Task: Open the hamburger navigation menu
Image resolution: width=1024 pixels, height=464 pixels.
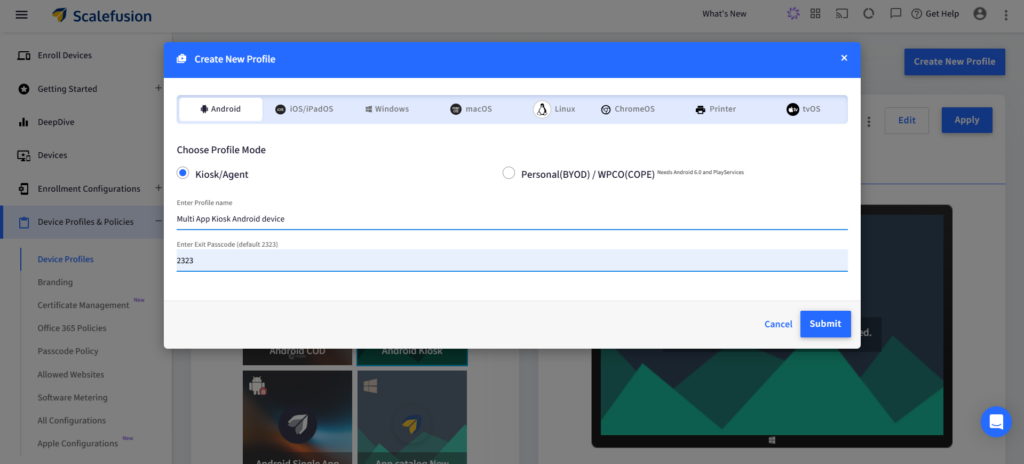Action: [22, 14]
